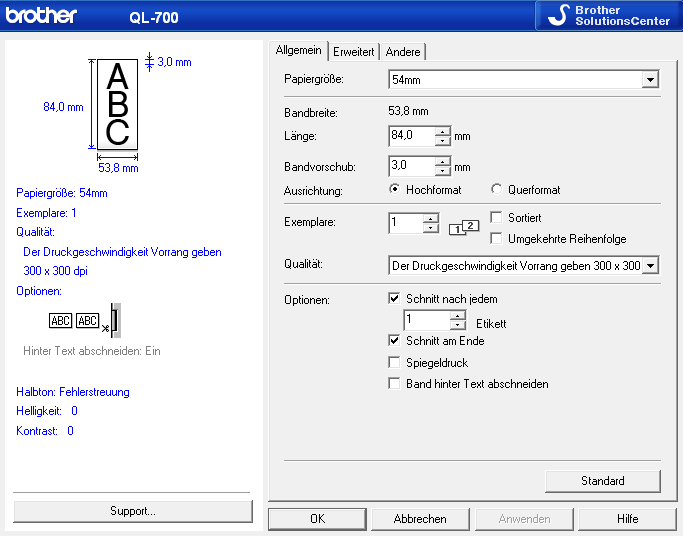683x536 pixels.
Task: Increase the Bandvorschub value
Action: (443, 162)
